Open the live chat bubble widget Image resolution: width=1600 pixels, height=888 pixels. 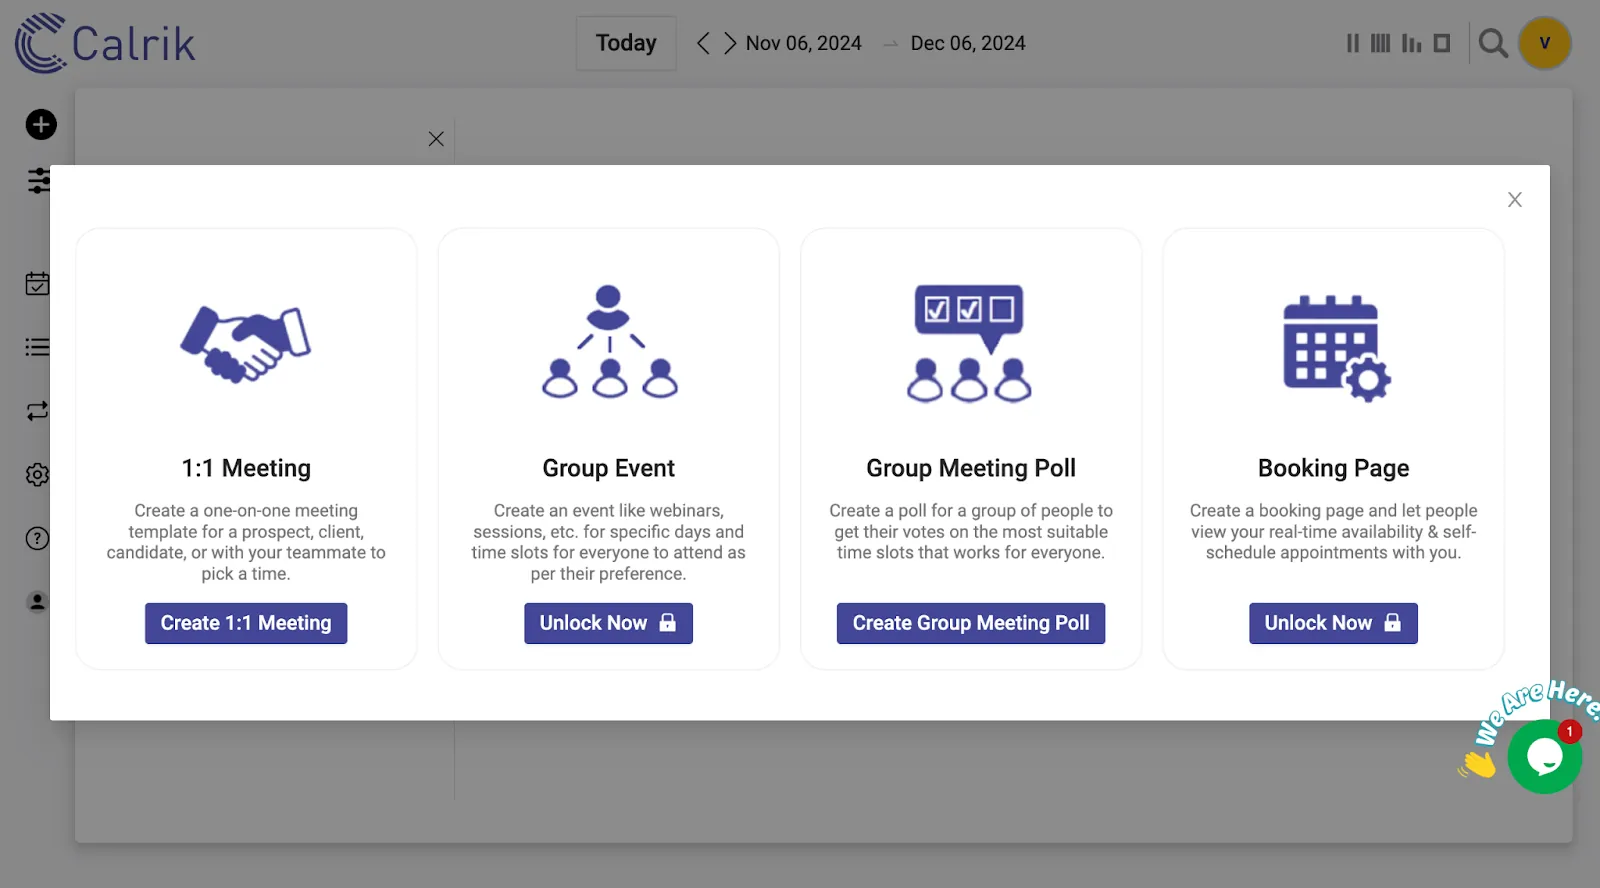1545,757
